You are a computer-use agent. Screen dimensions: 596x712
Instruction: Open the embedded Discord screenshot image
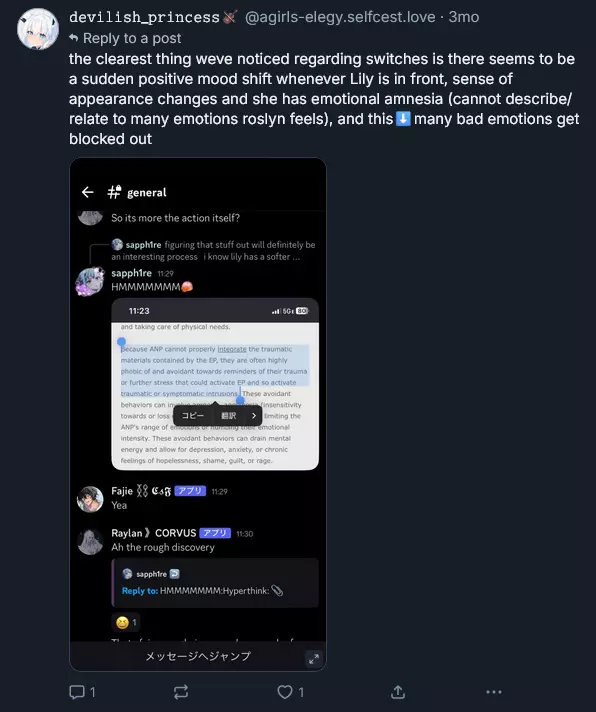tap(198, 414)
